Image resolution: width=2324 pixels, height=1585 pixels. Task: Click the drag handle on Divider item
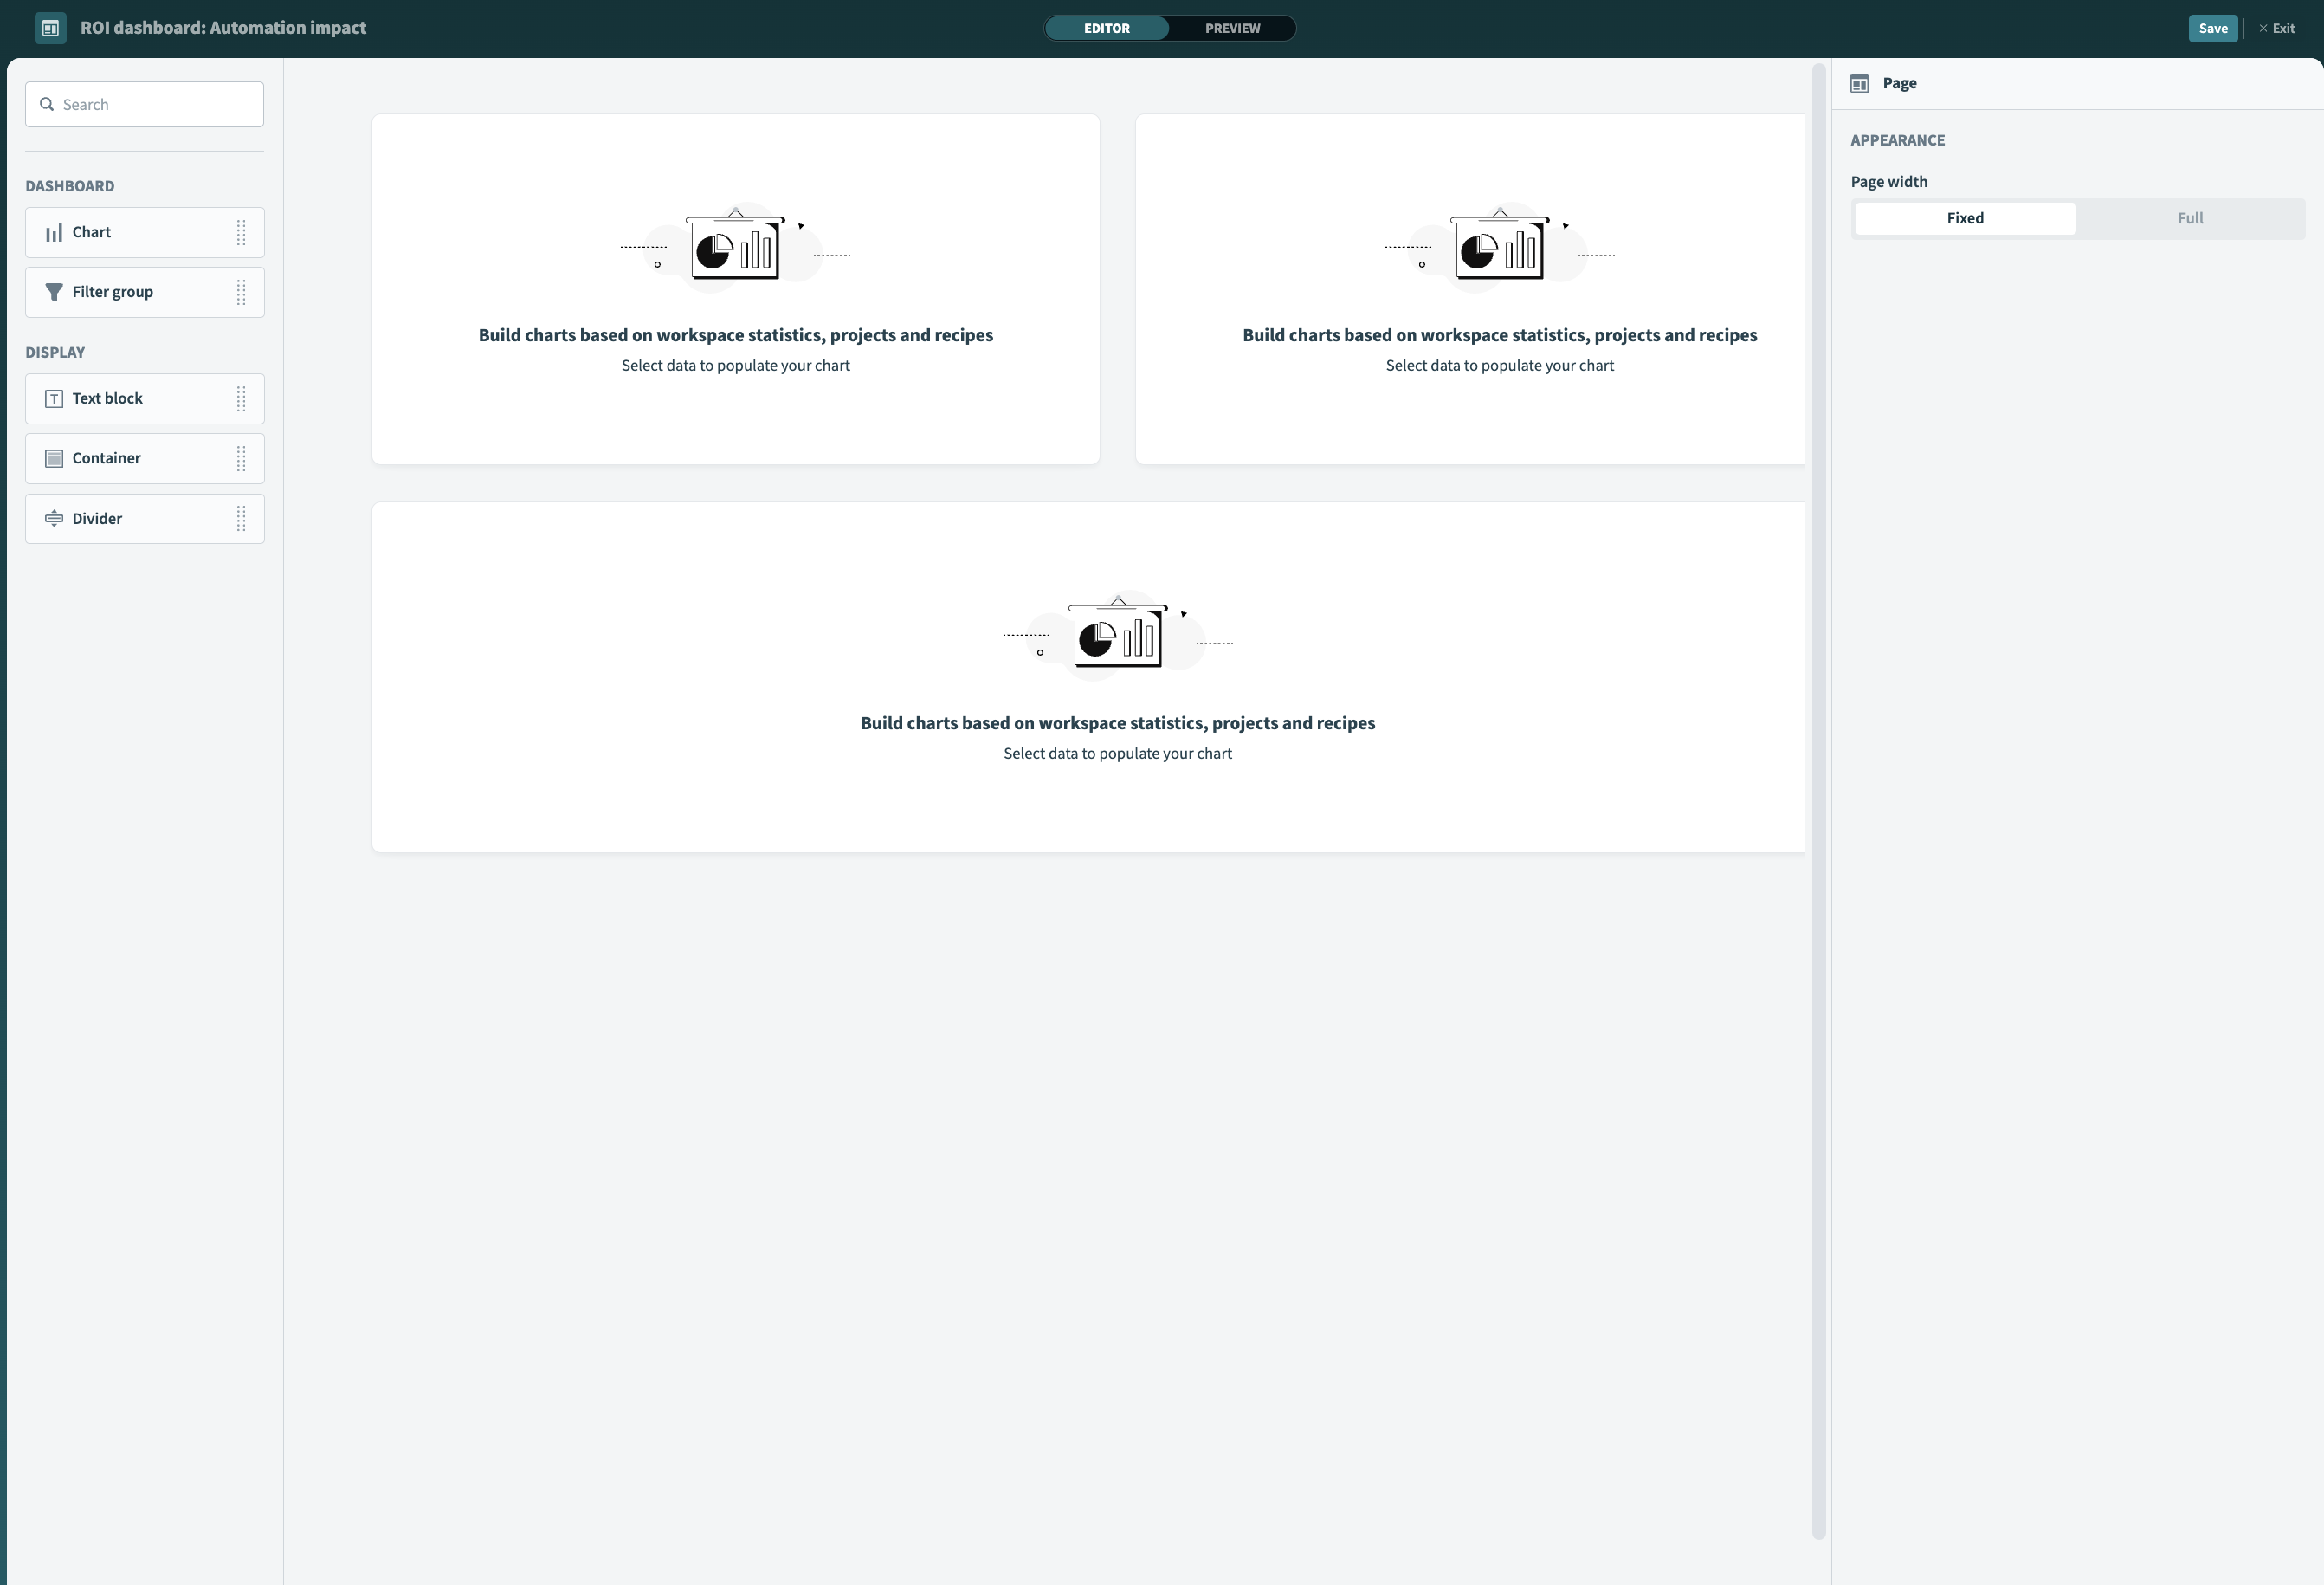point(241,519)
